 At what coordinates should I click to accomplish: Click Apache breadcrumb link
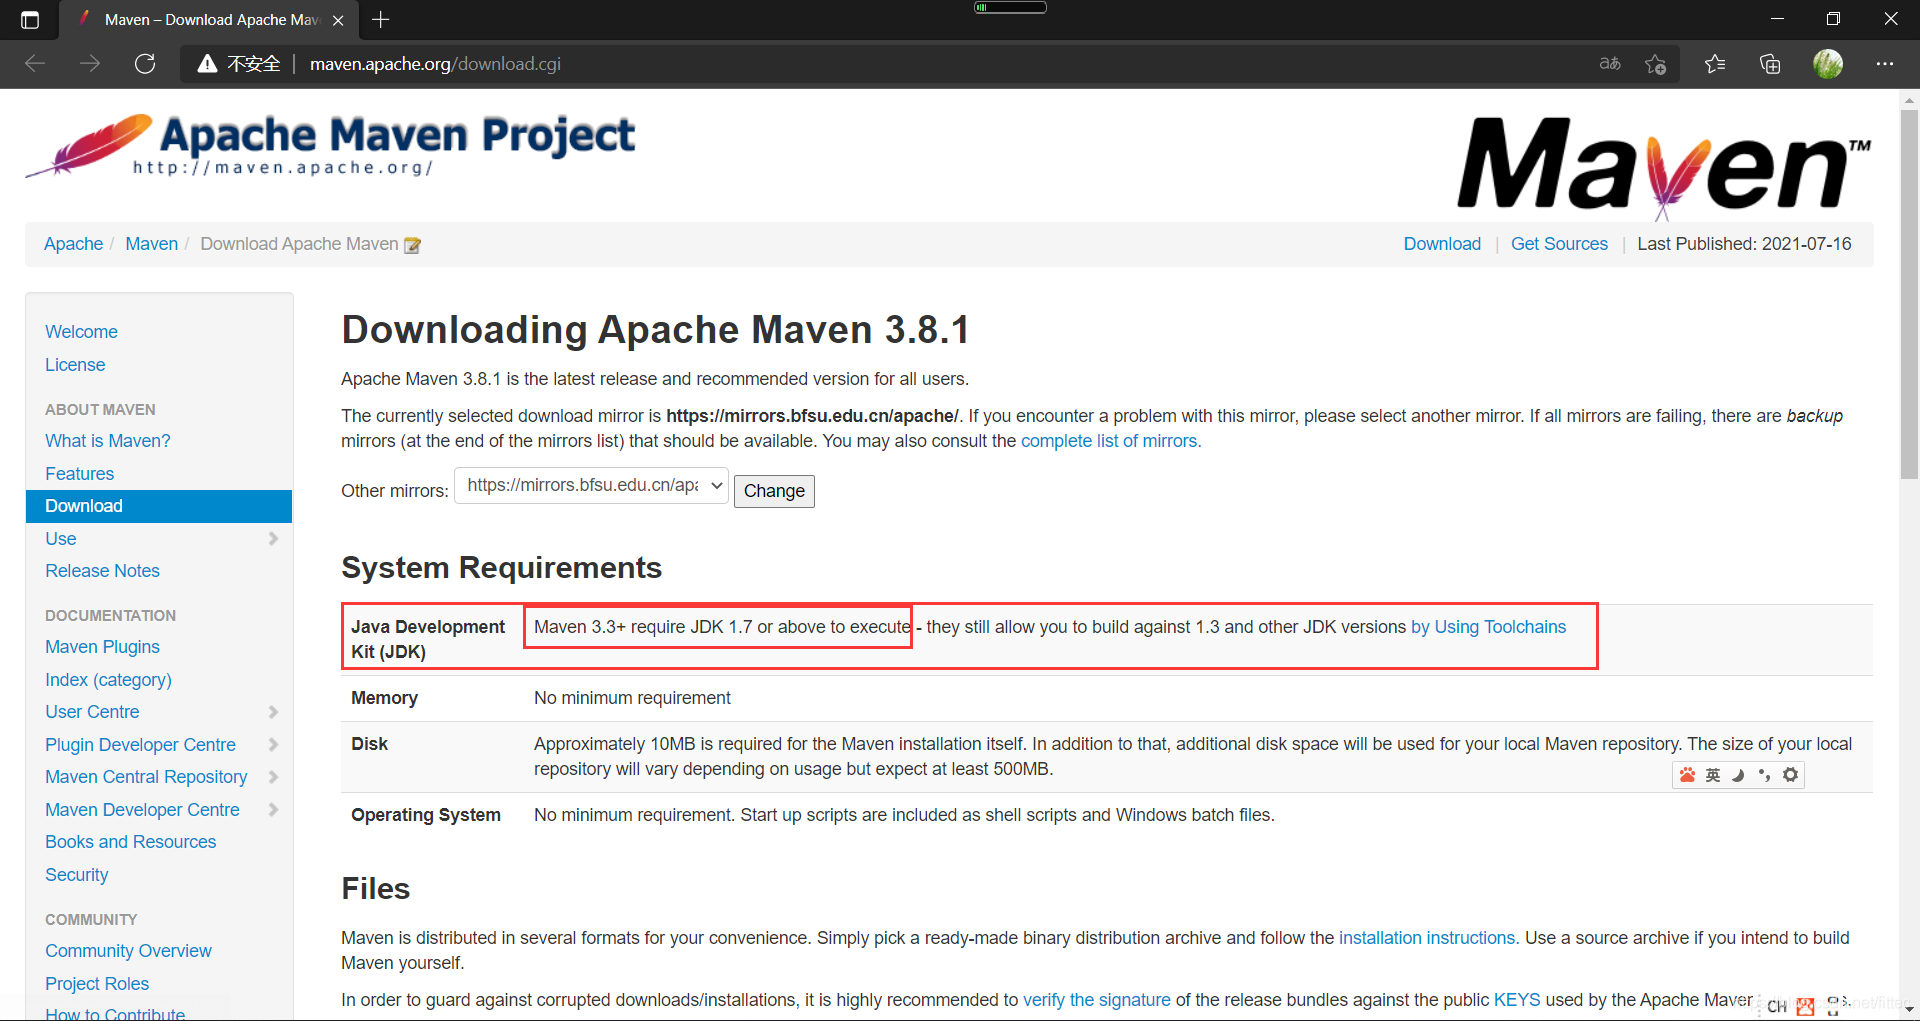(x=73, y=244)
